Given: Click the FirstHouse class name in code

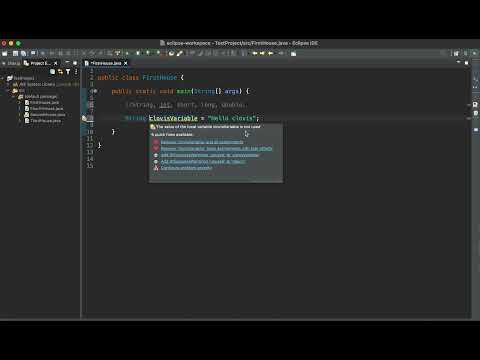Looking at the screenshot, I should tap(159, 78).
